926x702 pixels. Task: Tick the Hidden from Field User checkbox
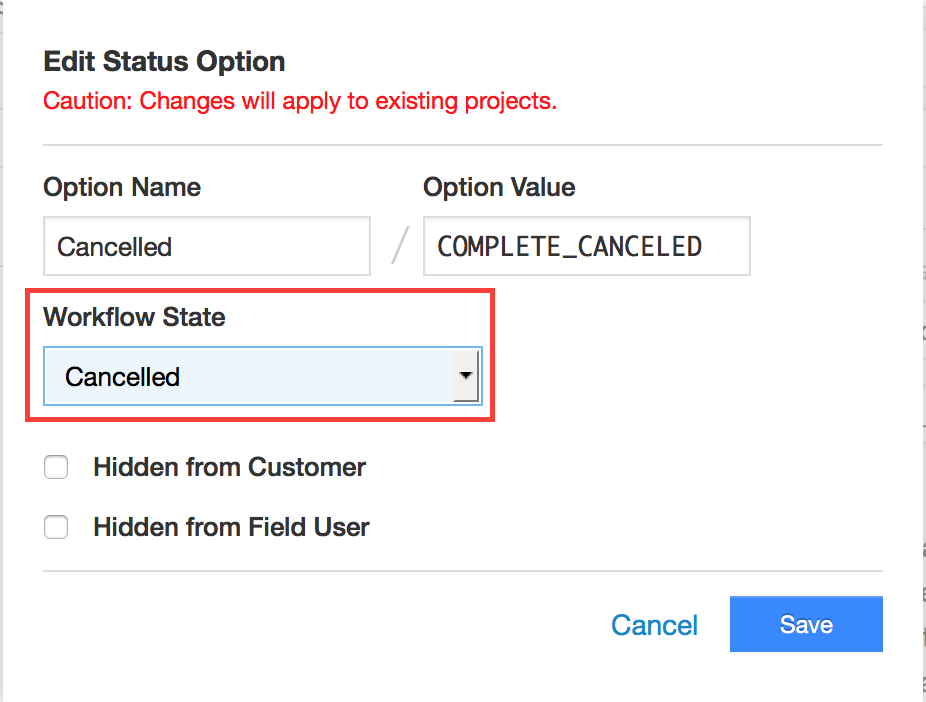click(x=56, y=527)
